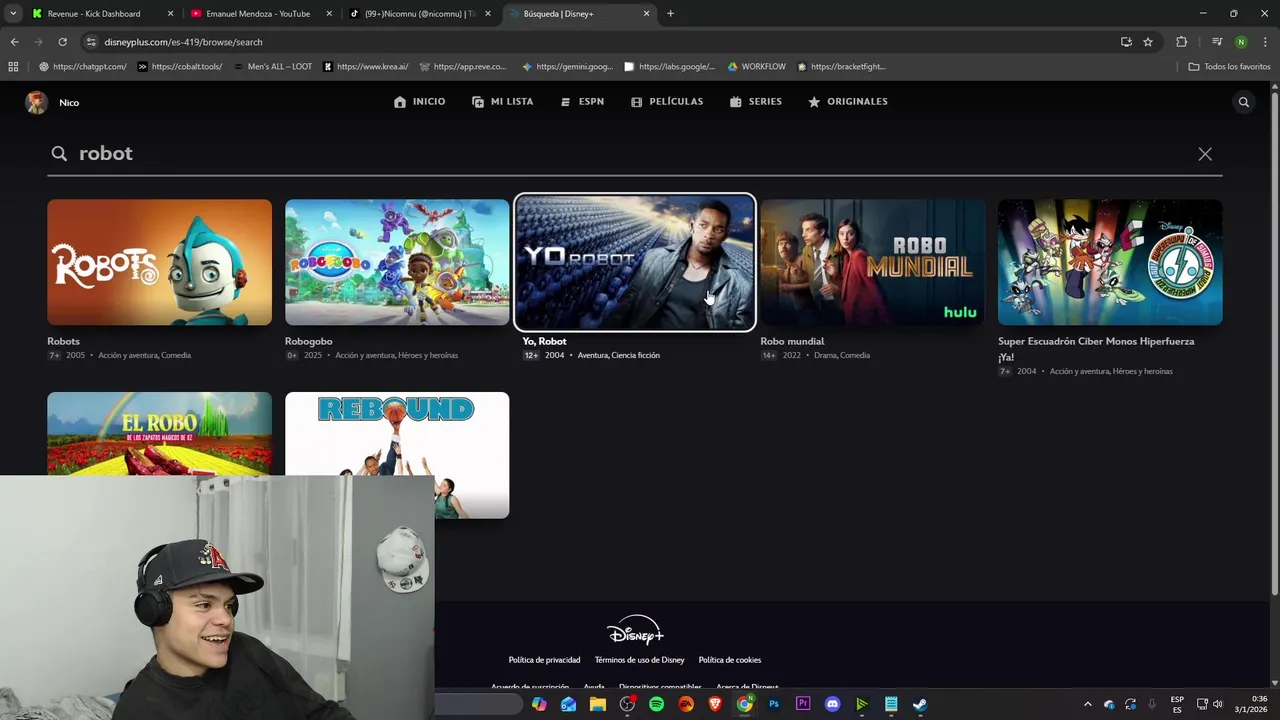Open Política de cookies link
The image size is (1280, 720).
tap(730, 660)
